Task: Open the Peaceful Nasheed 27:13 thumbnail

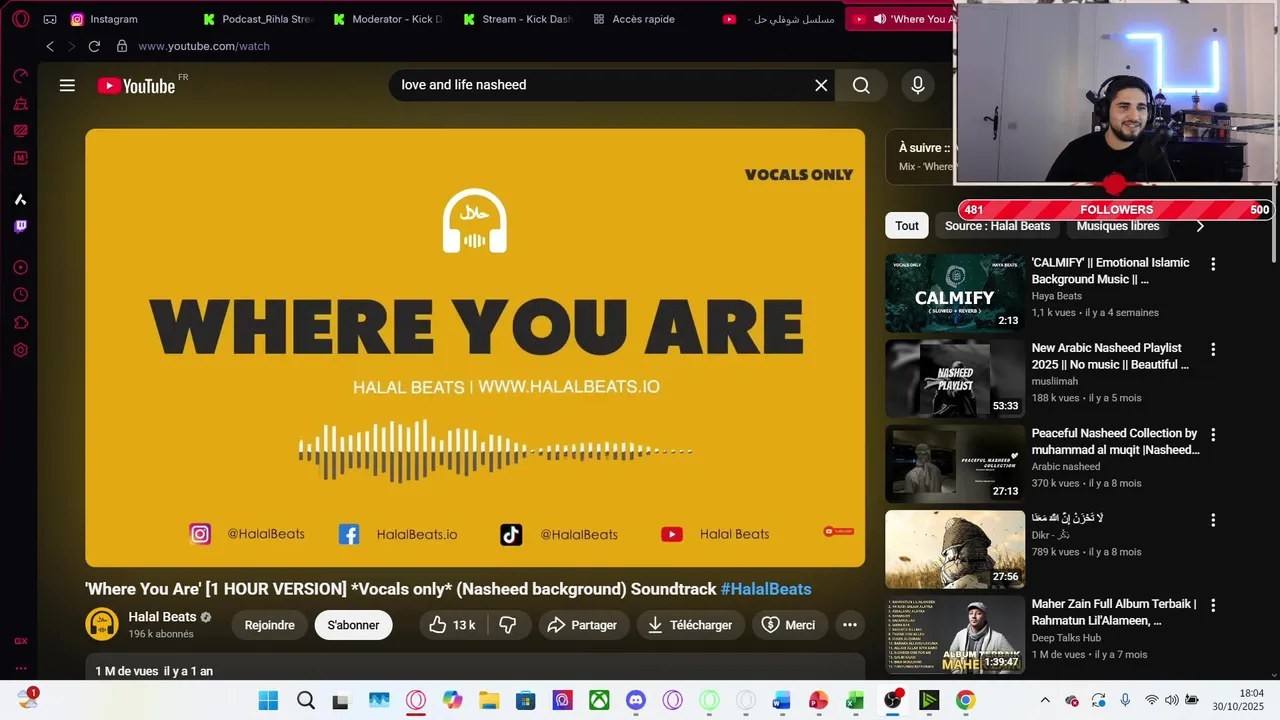Action: point(955,463)
